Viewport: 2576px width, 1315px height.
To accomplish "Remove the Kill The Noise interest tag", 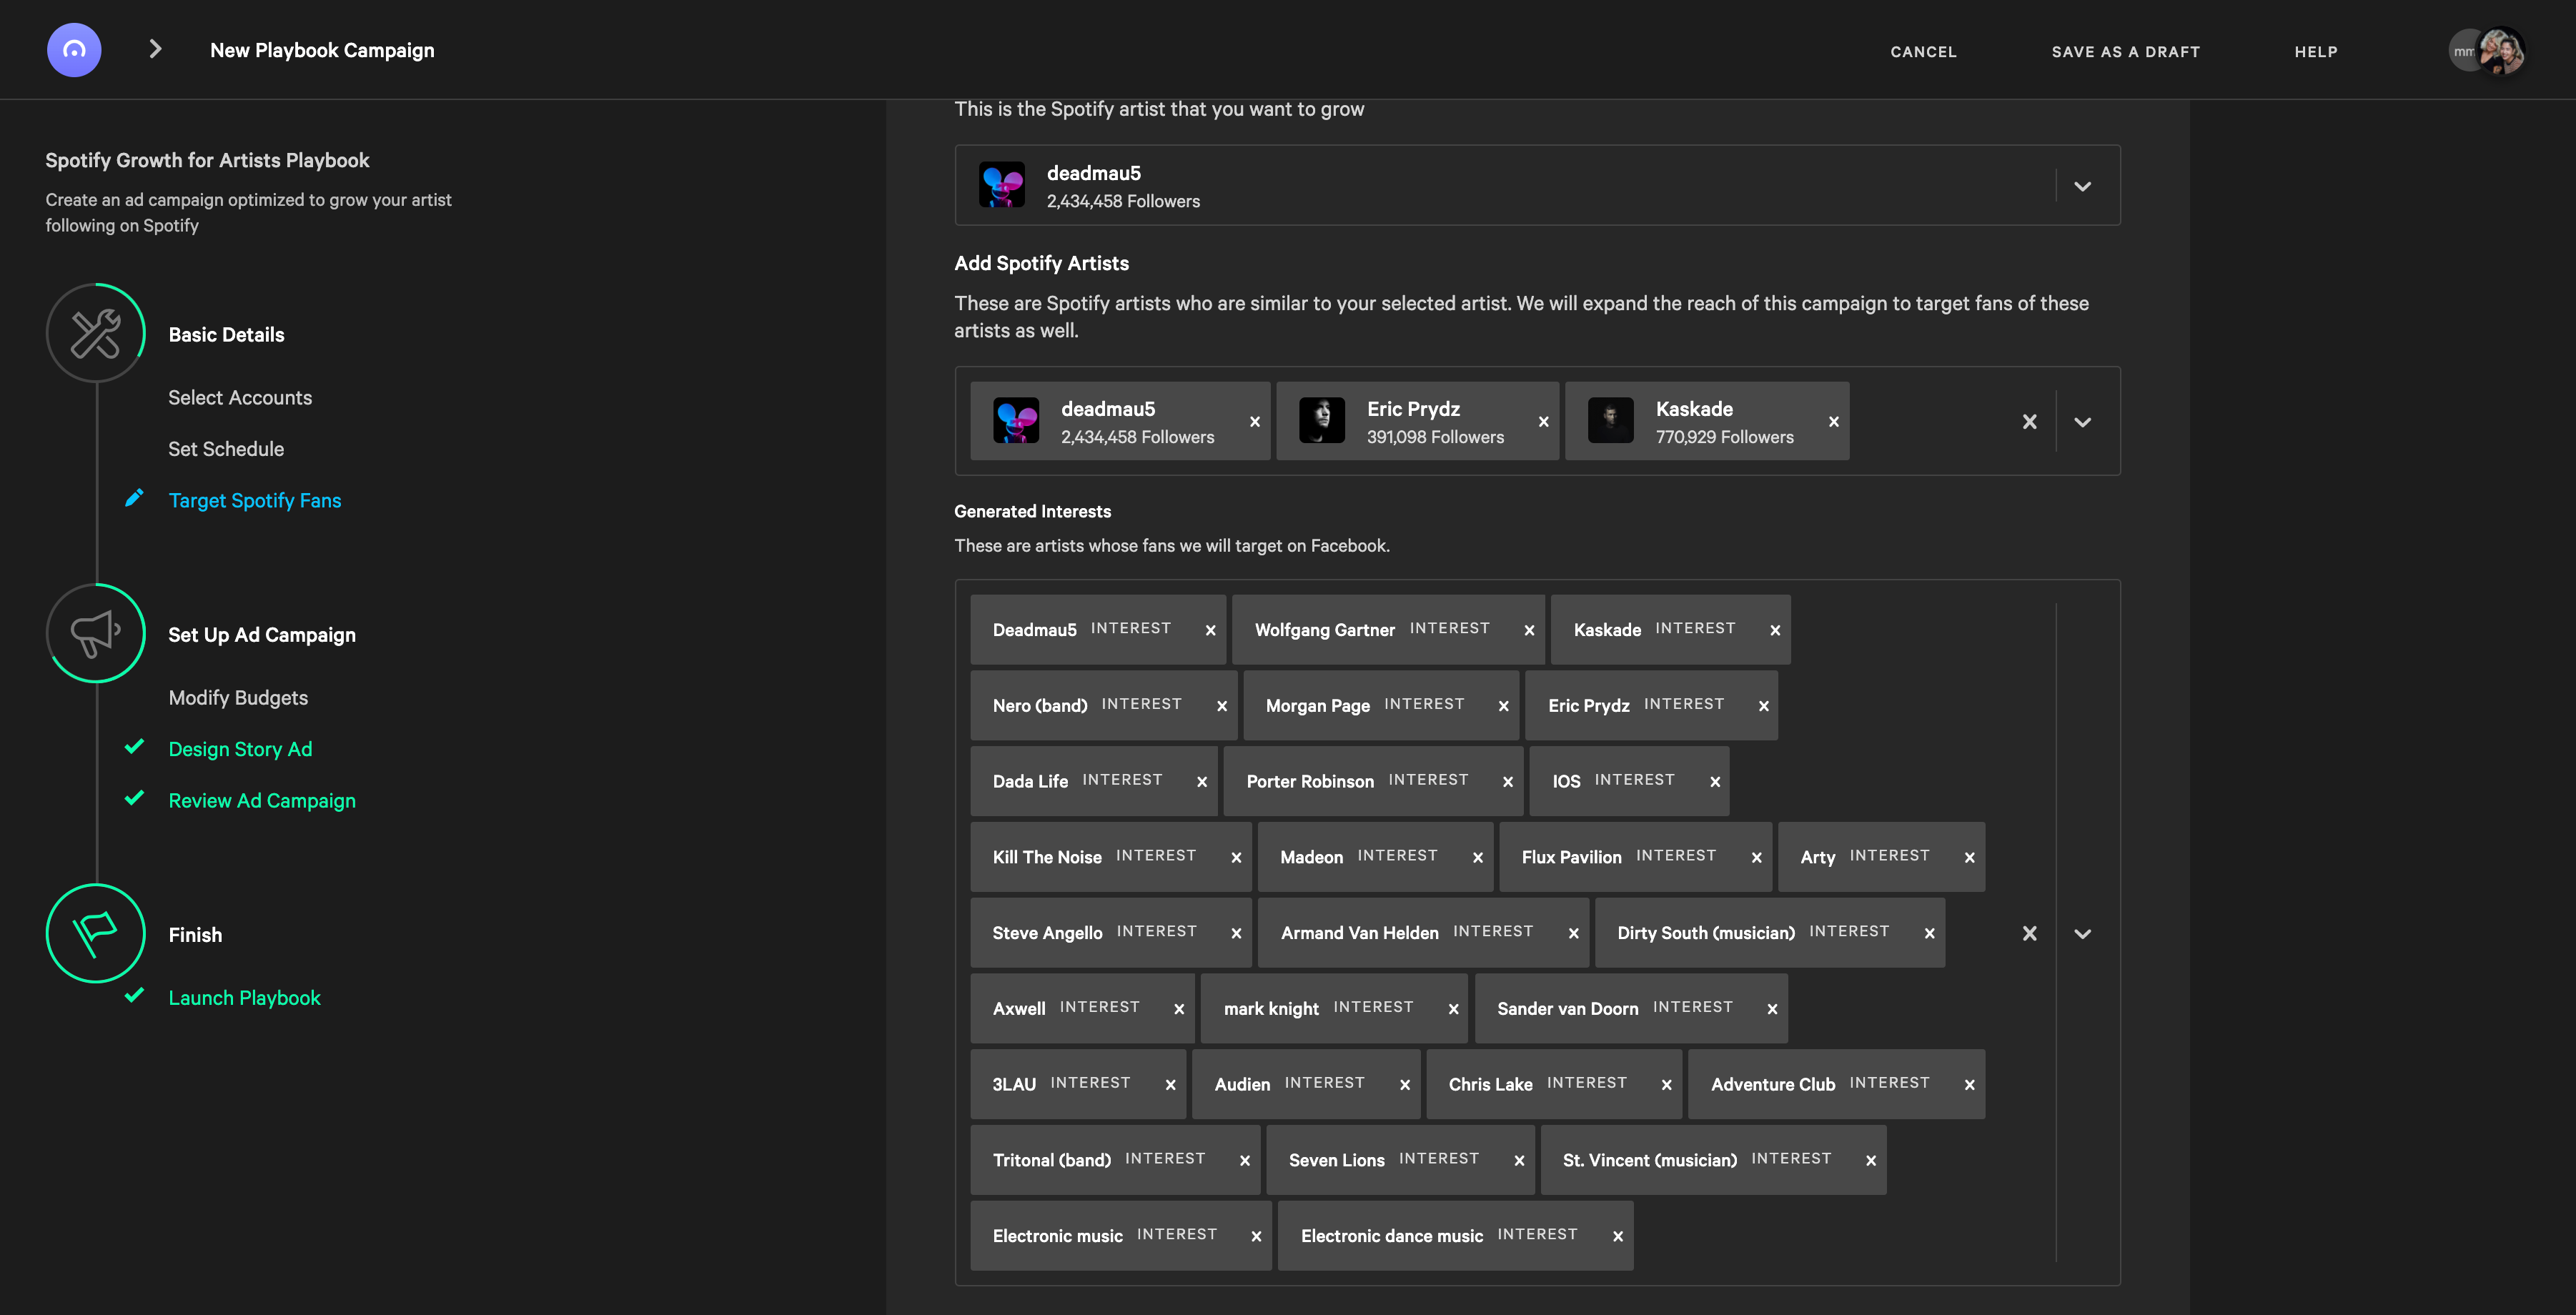I will point(1236,858).
